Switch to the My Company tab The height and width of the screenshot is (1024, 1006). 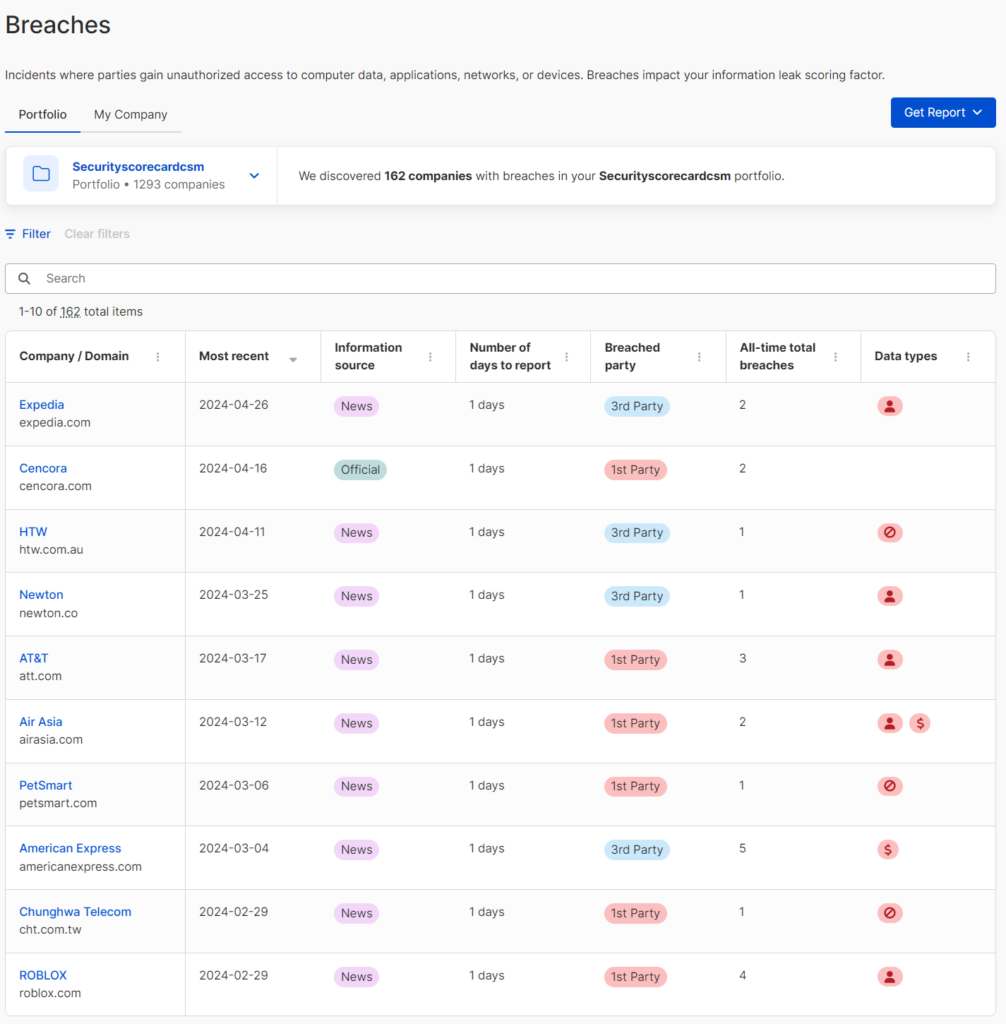131,114
